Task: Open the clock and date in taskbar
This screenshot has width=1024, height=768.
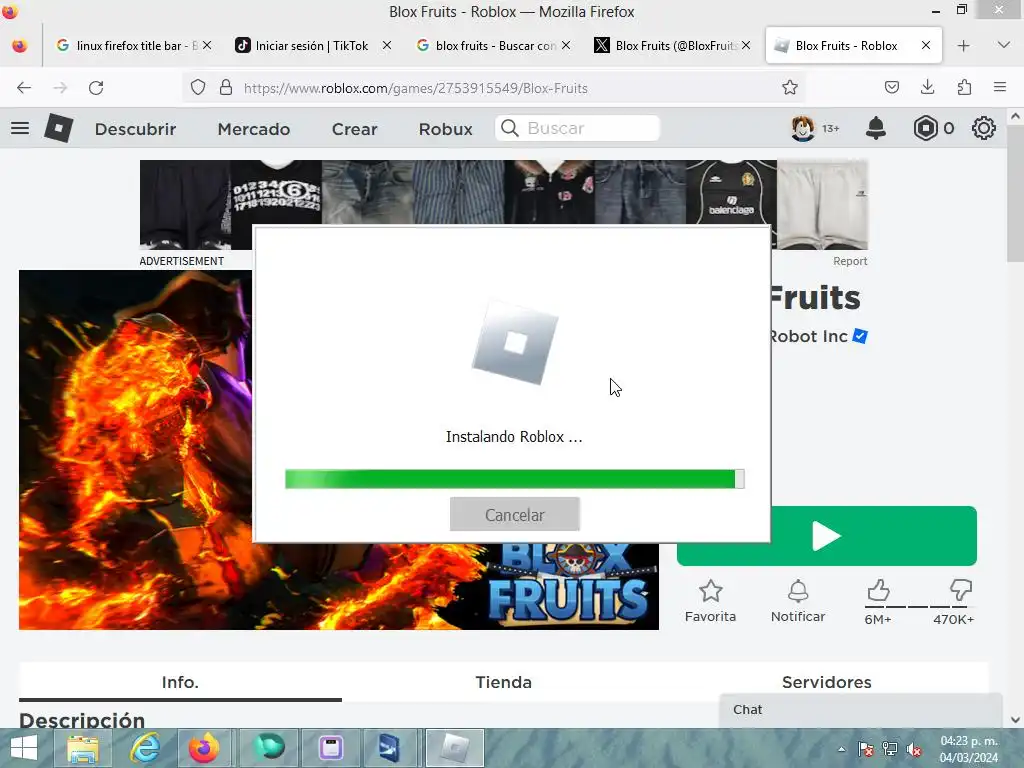Action: tap(969, 749)
